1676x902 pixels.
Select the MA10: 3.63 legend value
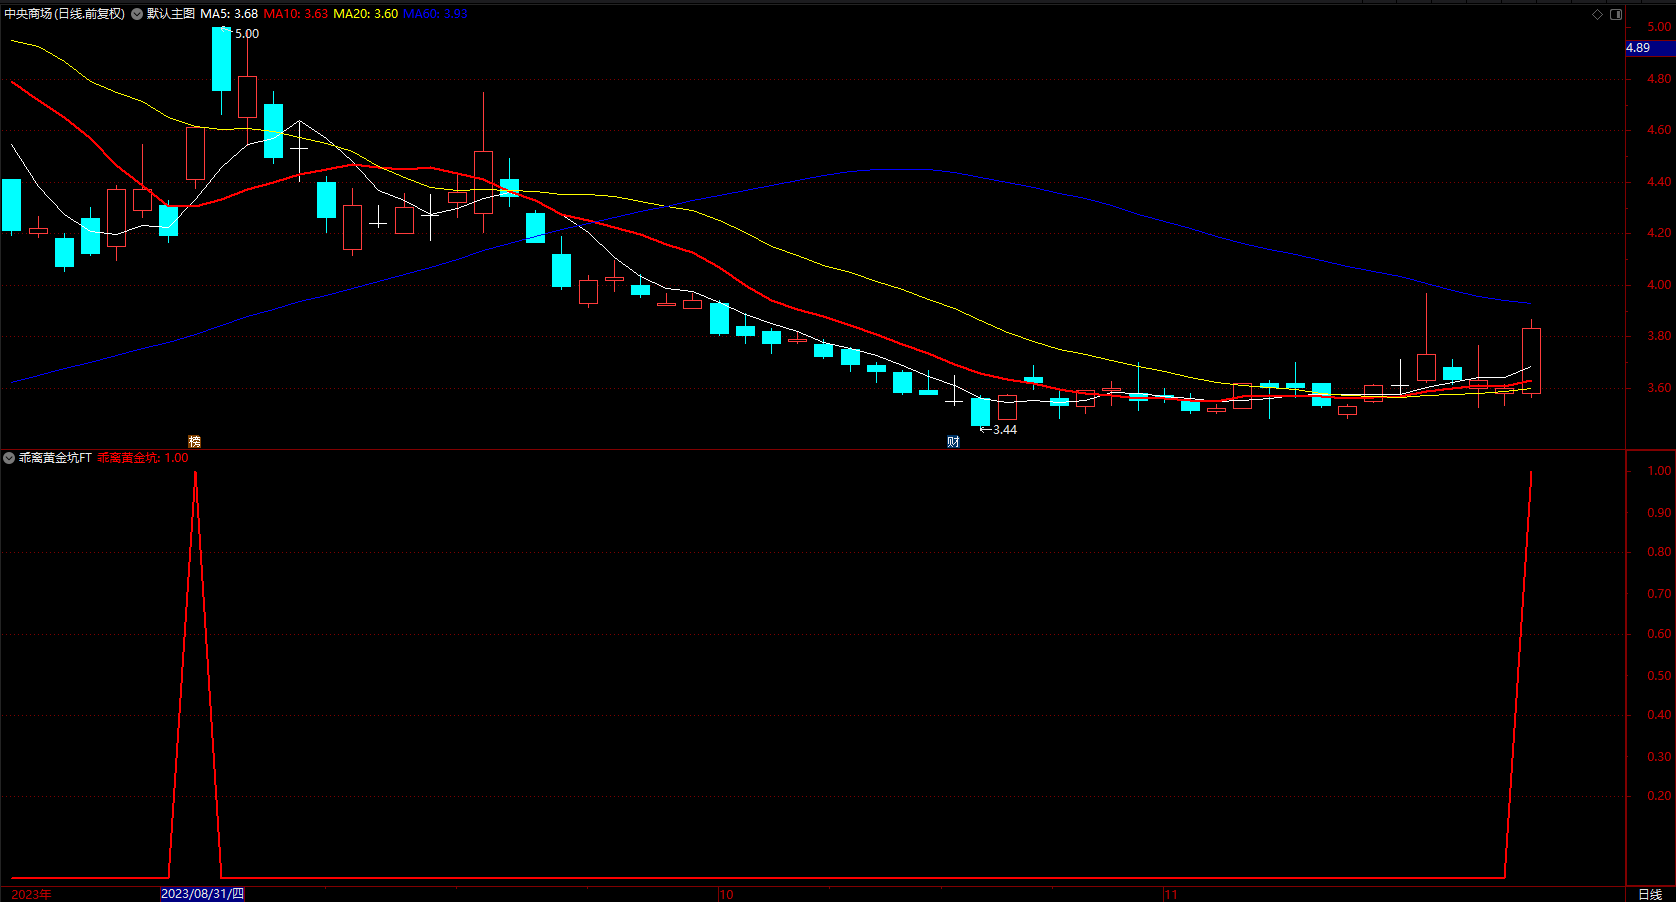click(x=296, y=14)
